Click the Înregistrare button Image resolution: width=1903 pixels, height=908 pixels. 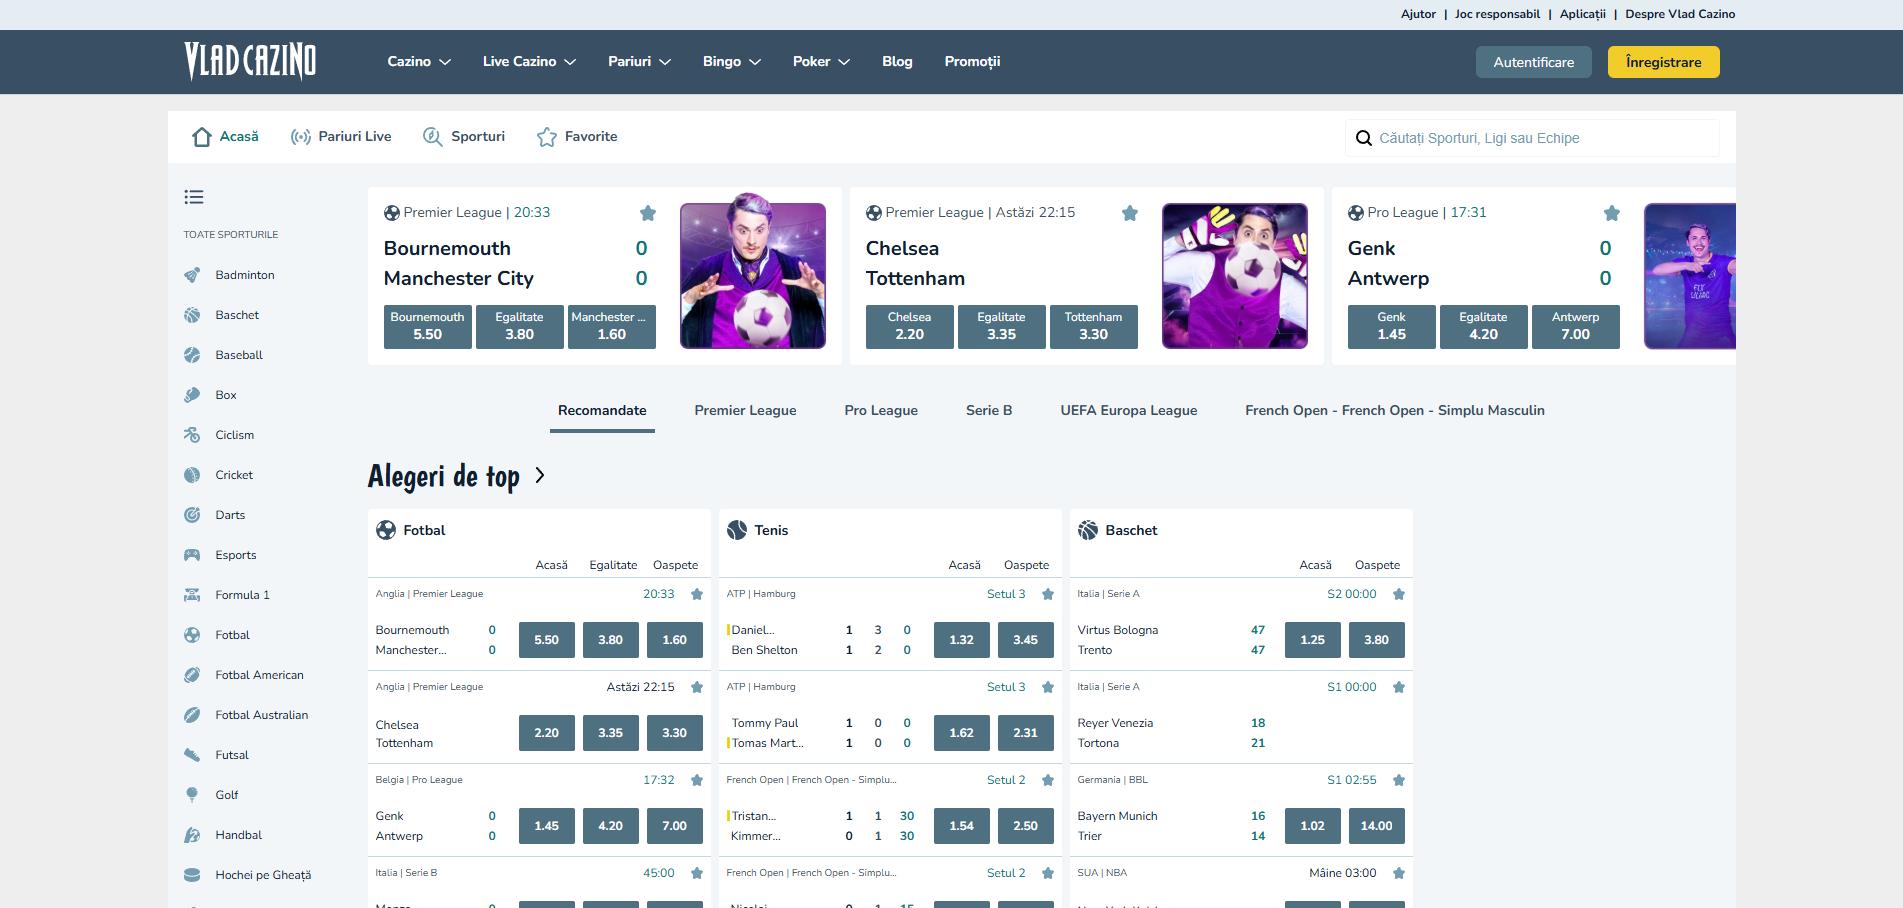click(x=1664, y=62)
